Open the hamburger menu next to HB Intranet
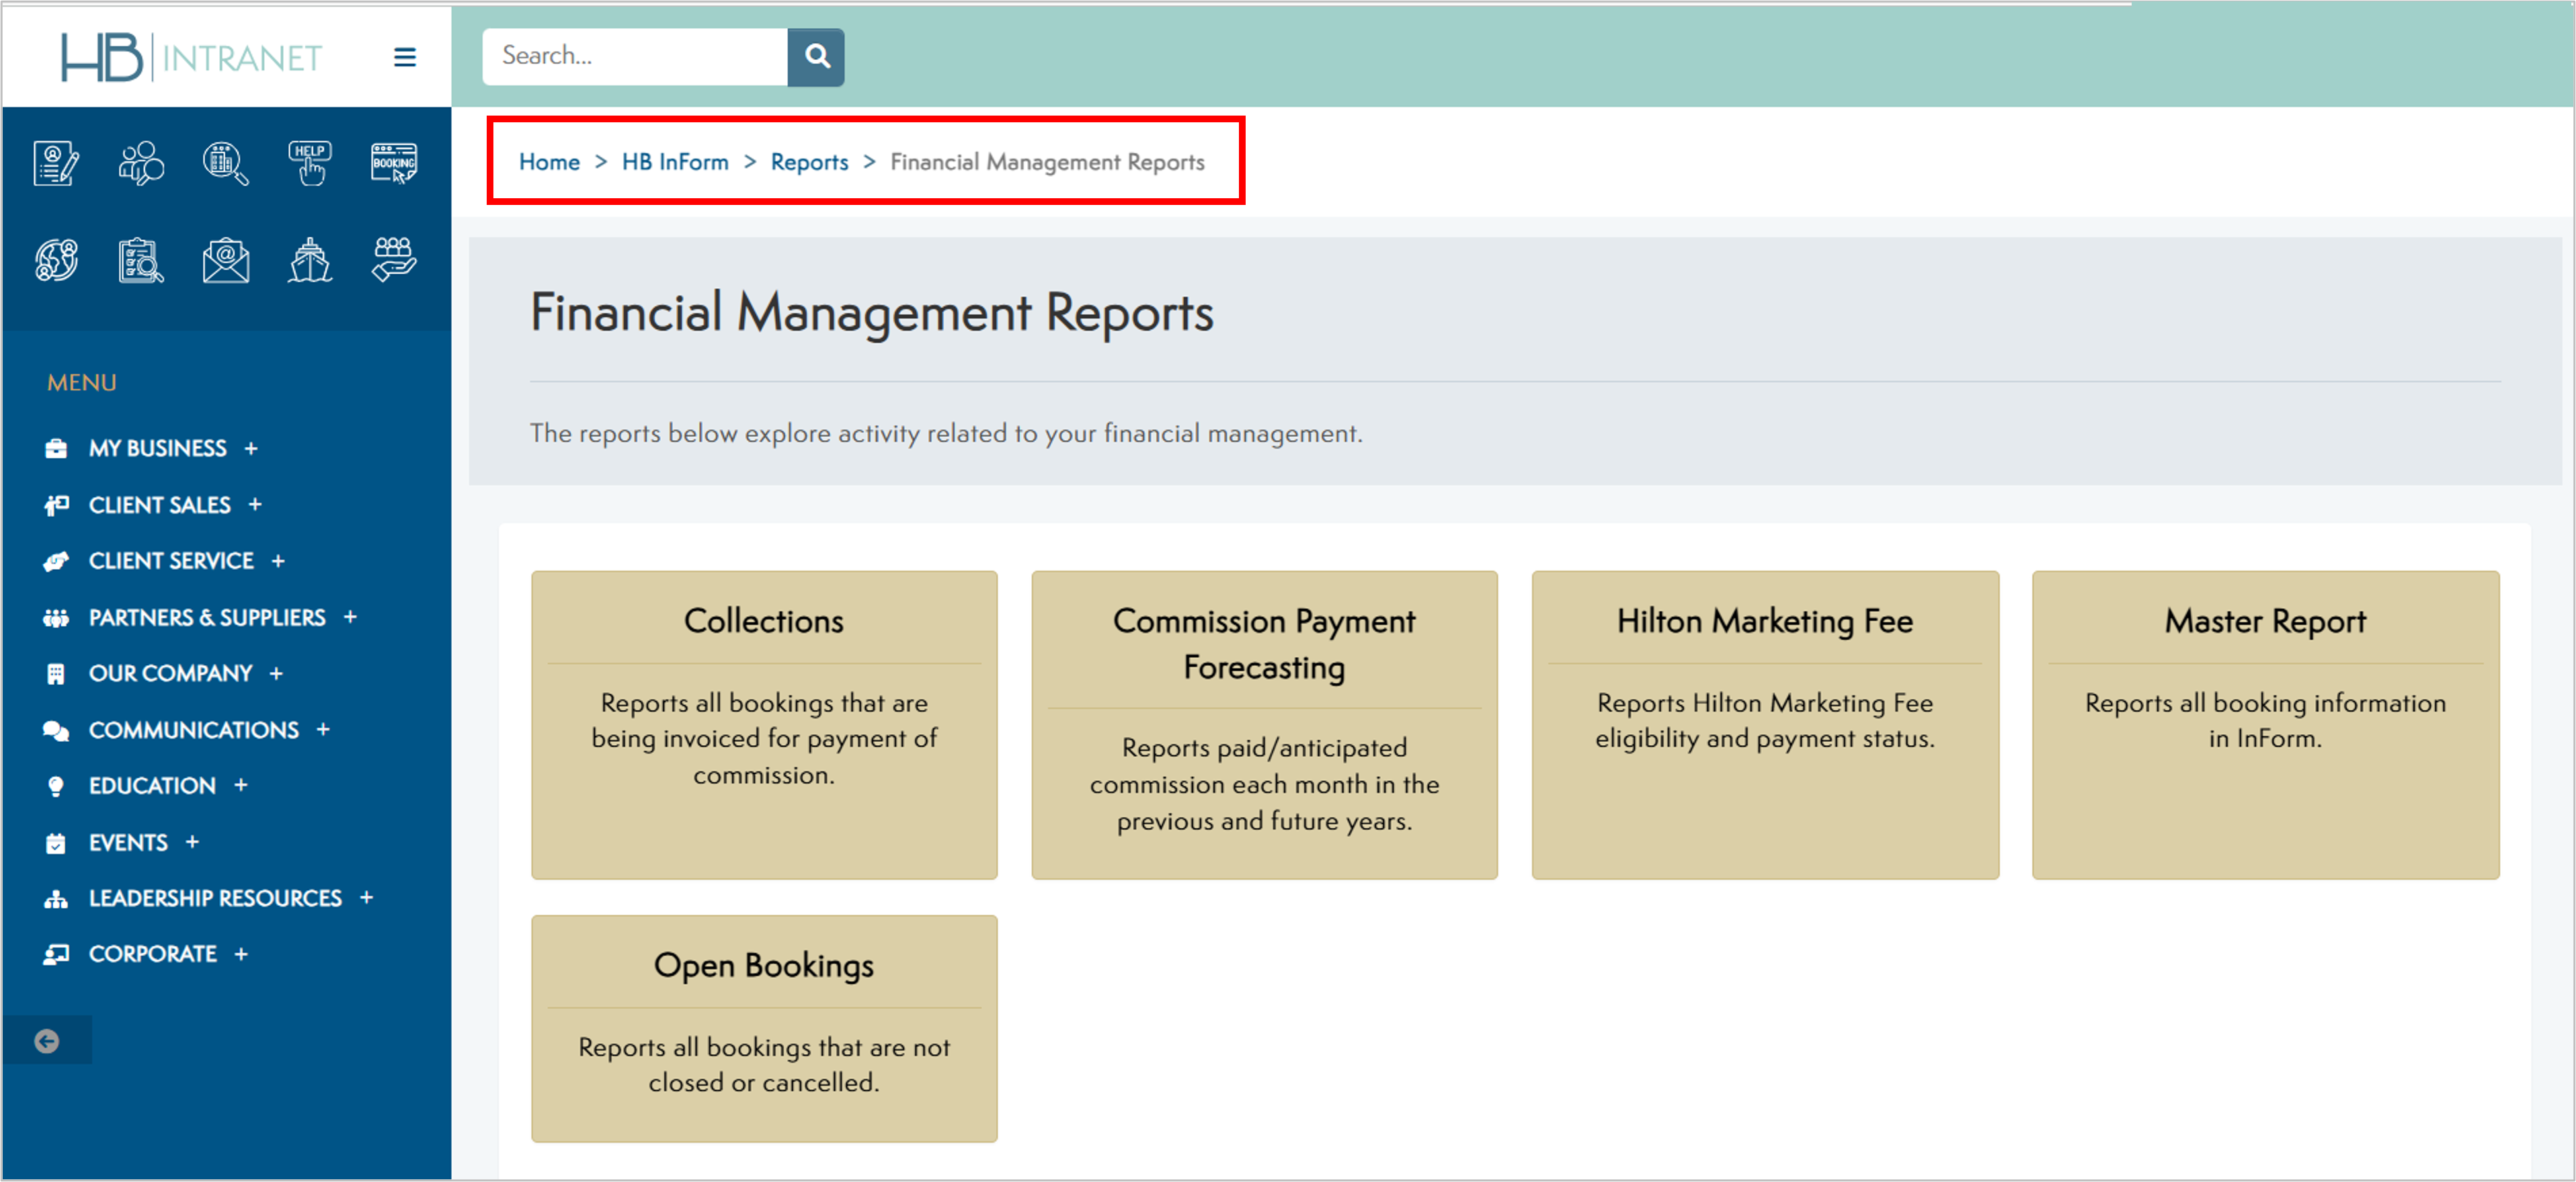 click(x=405, y=57)
